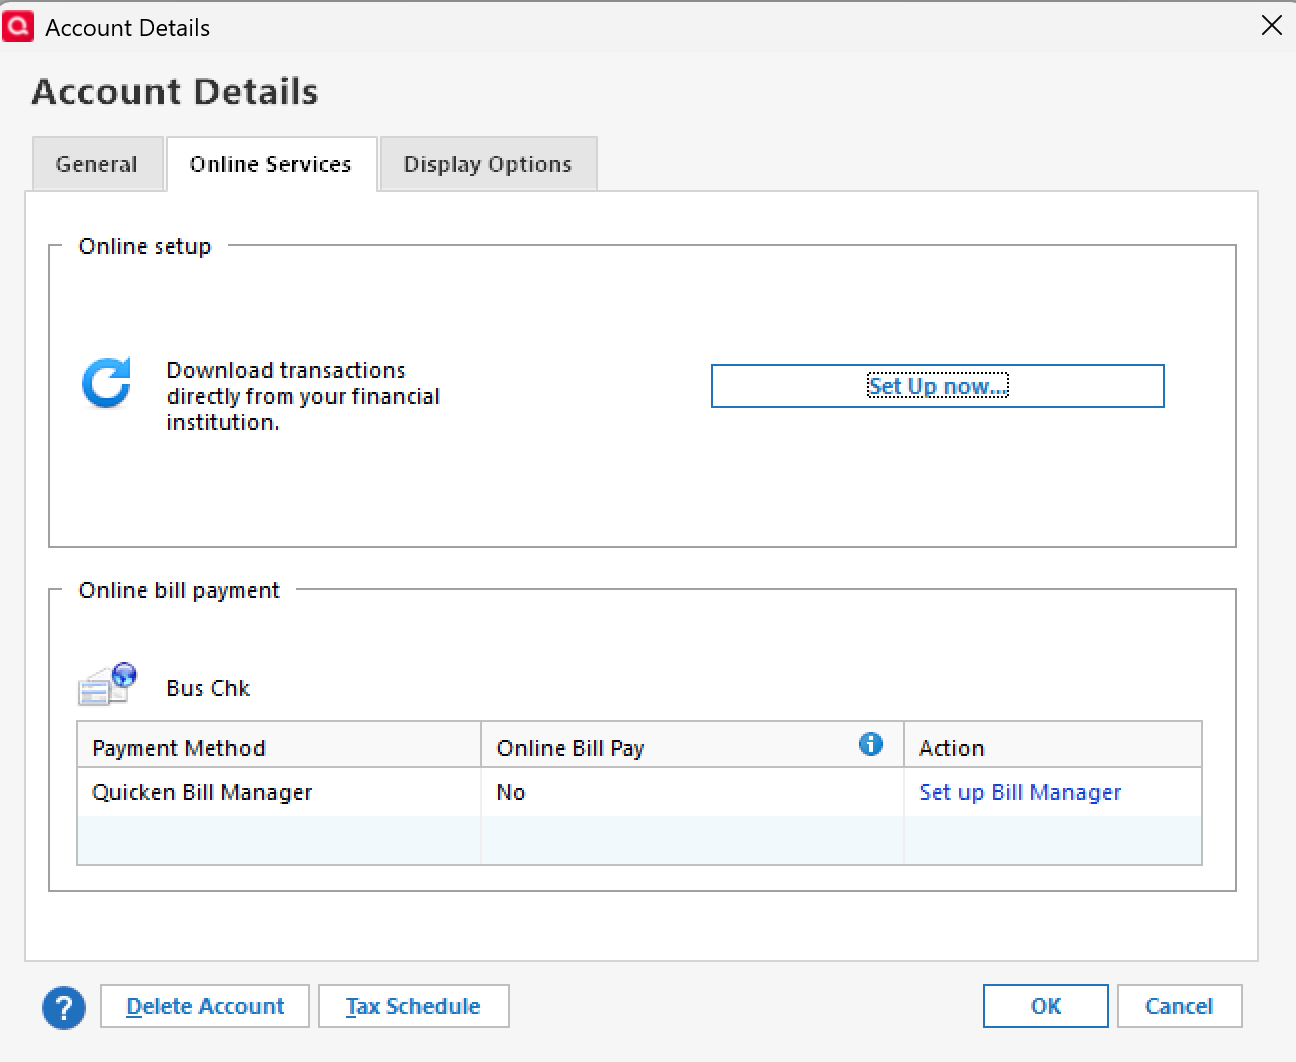Dismiss the dialog with Cancel
This screenshot has height=1062, width=1296.
(1178, 1006)
